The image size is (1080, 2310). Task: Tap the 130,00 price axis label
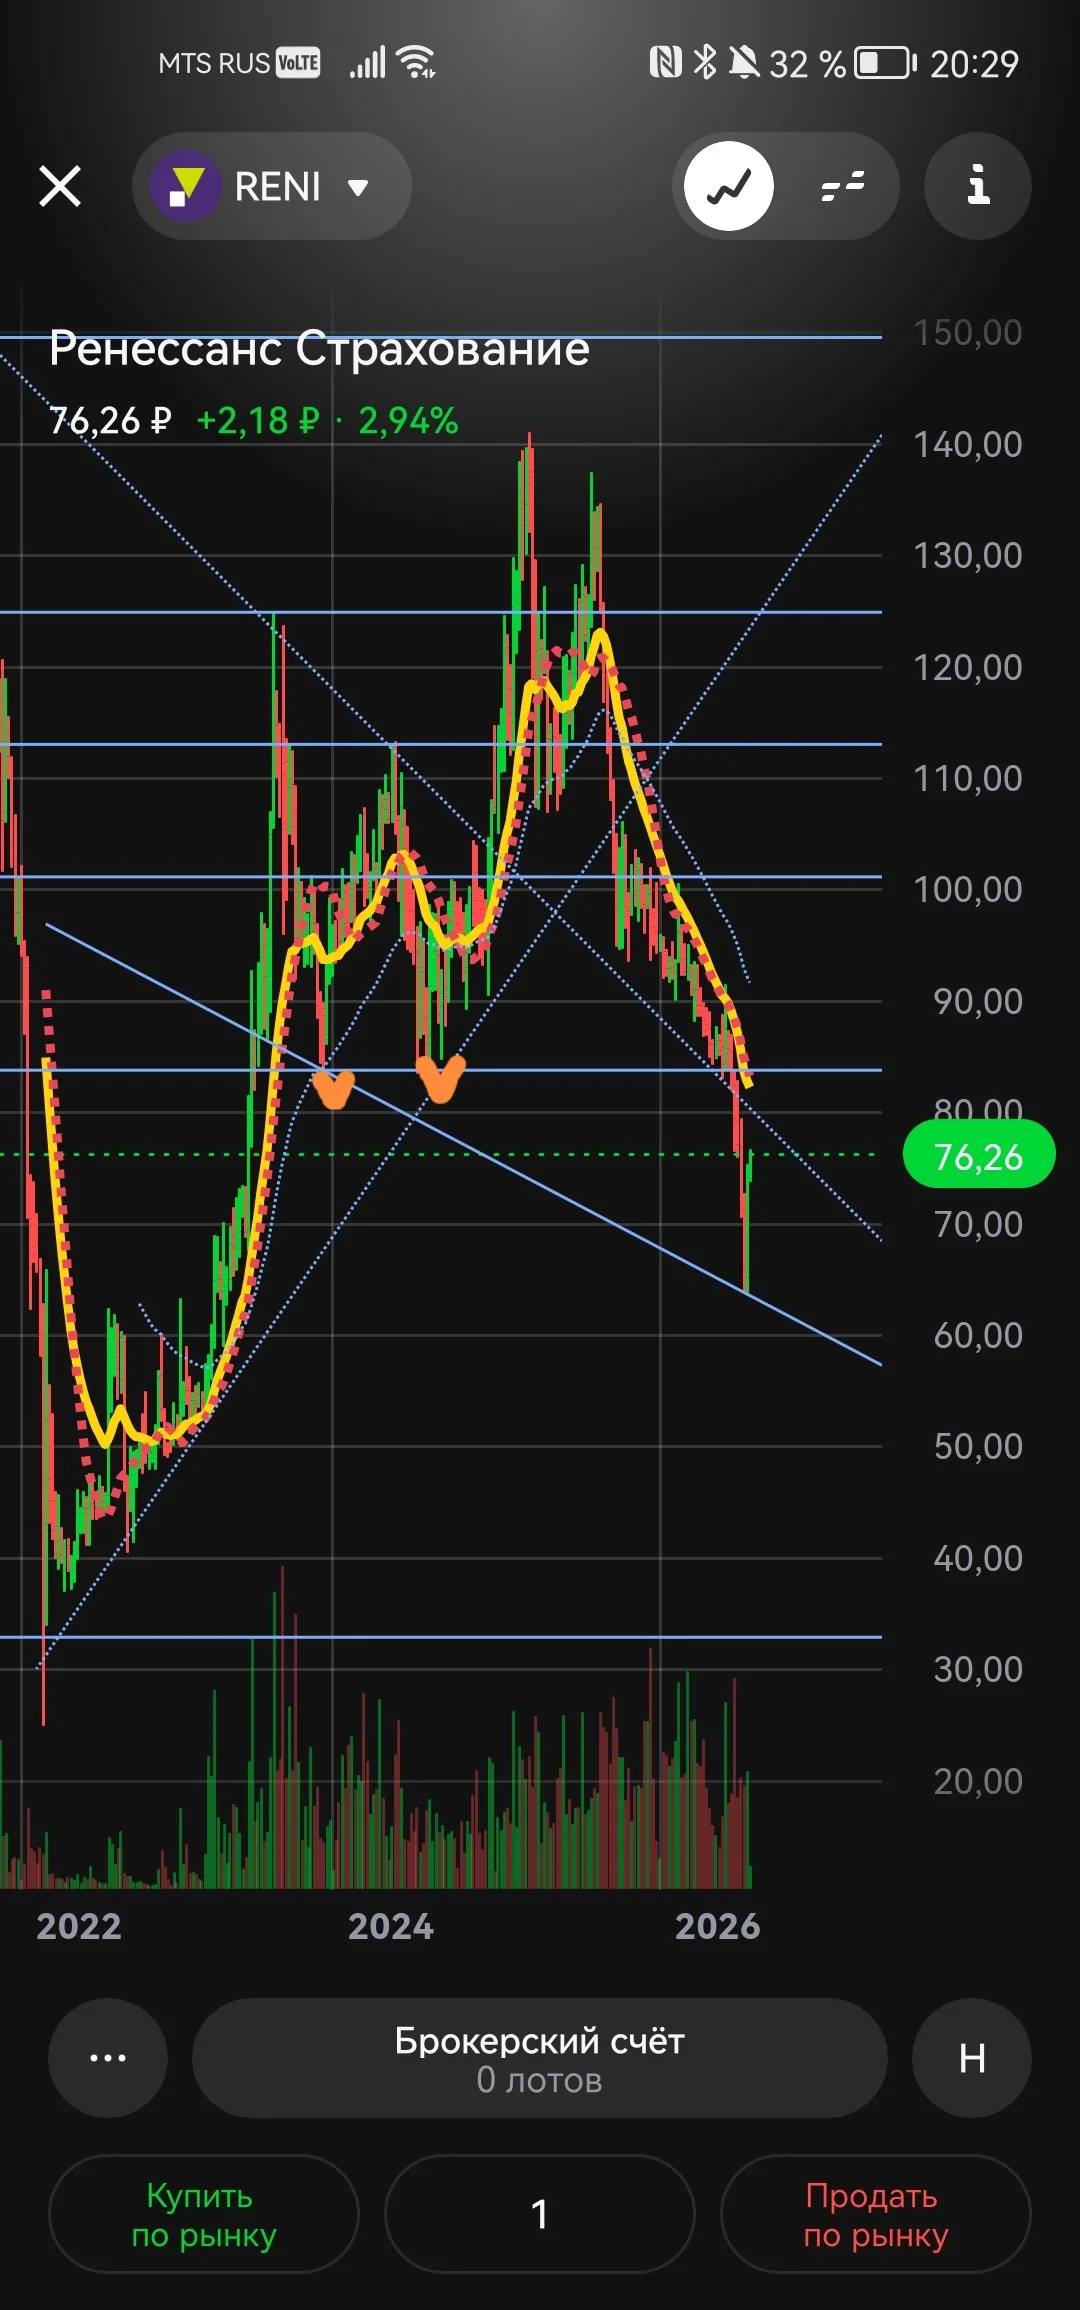click(x=968, y=555)
